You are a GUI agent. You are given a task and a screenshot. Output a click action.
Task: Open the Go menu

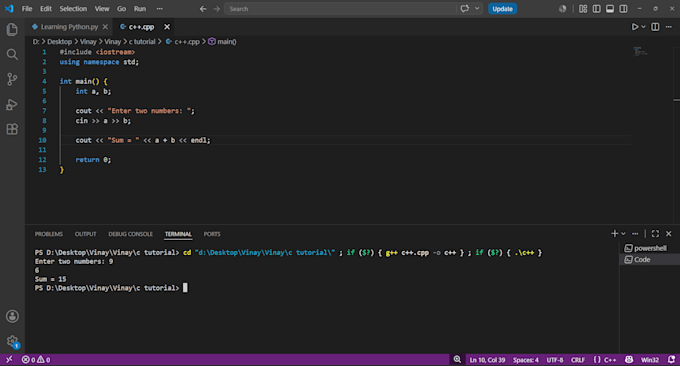click(121, 9)
